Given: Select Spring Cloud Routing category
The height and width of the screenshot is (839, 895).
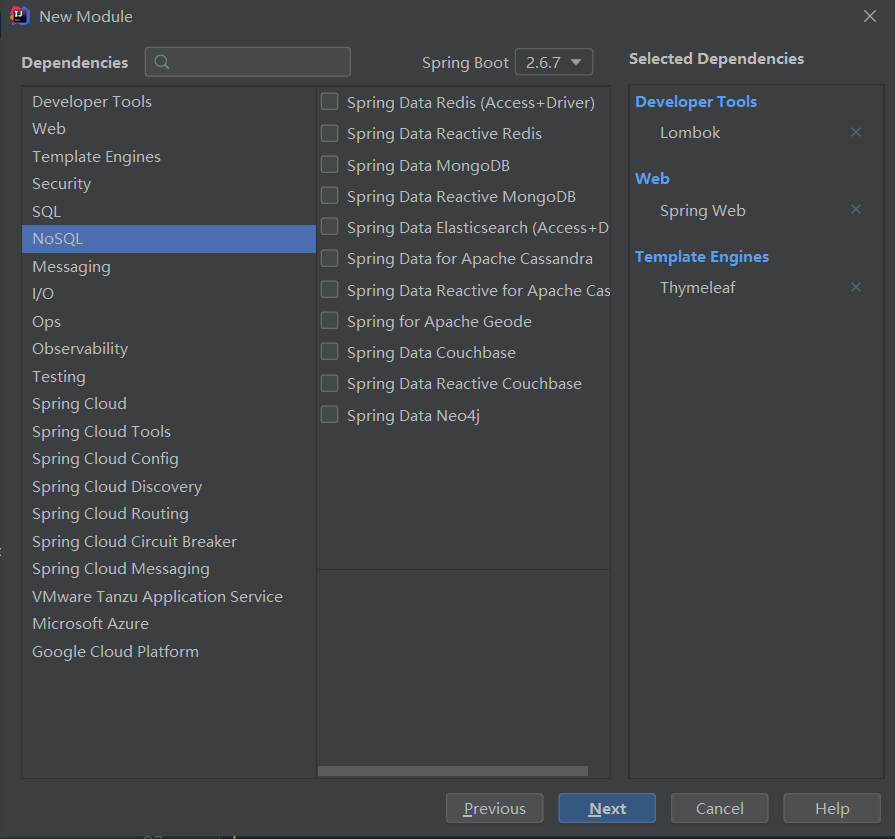Looking at the screenshot, I should tap(168, 514).
